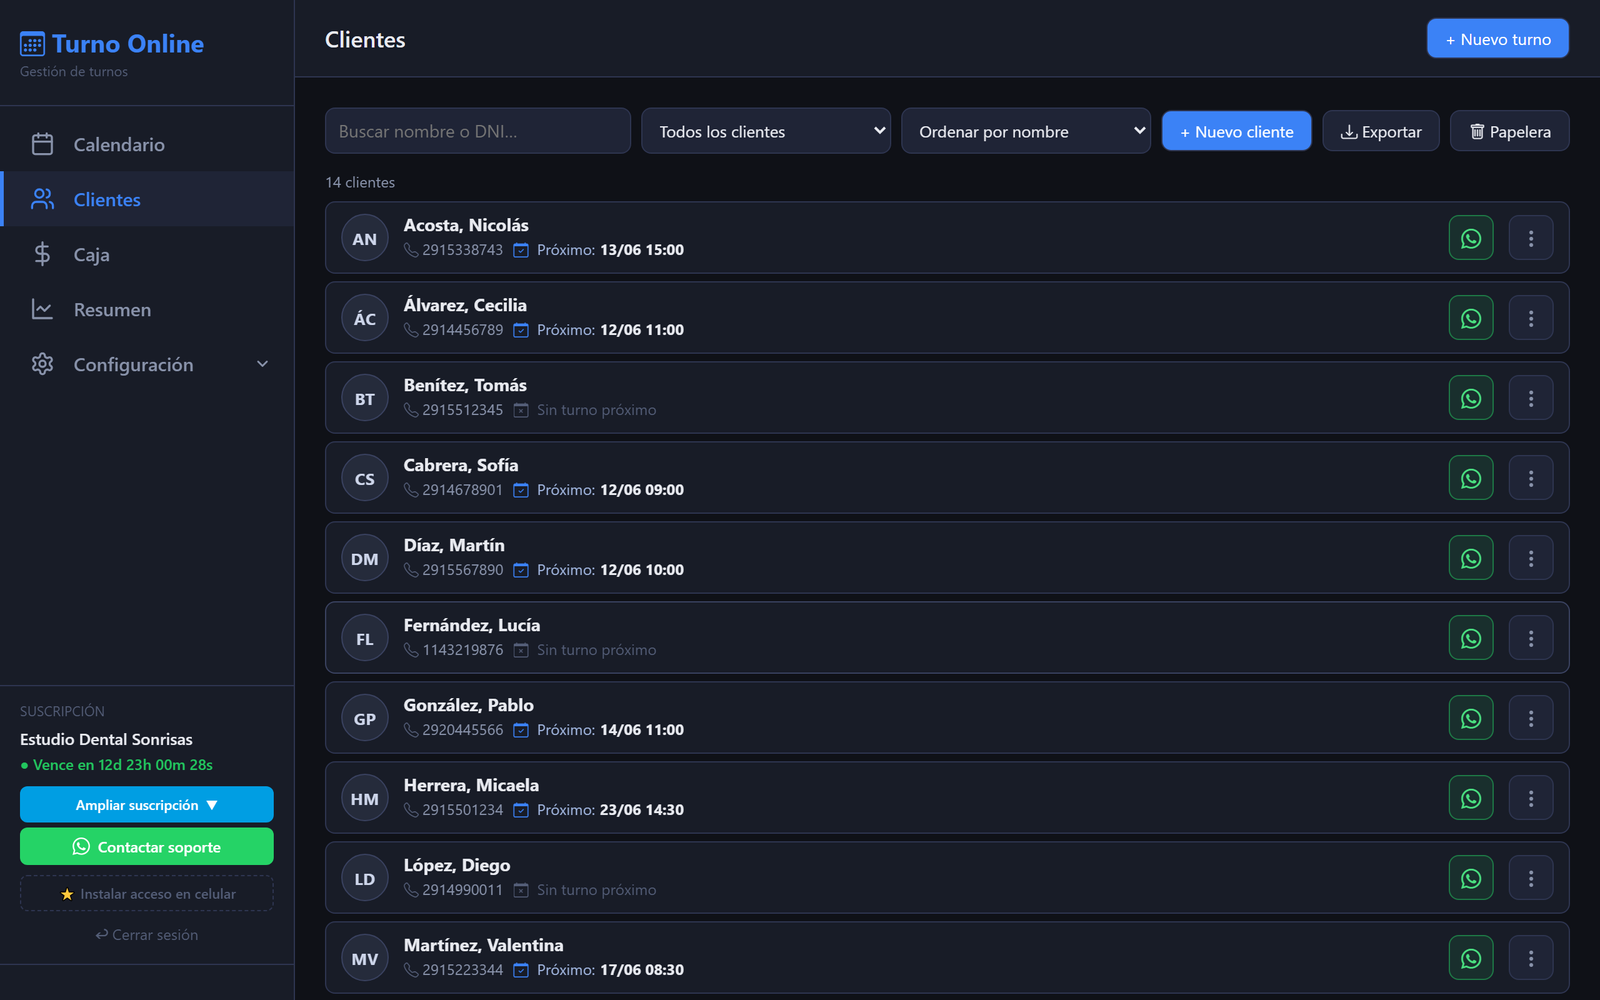
Task: Go to Calendario in the sidebar
Action: point(148,144)
